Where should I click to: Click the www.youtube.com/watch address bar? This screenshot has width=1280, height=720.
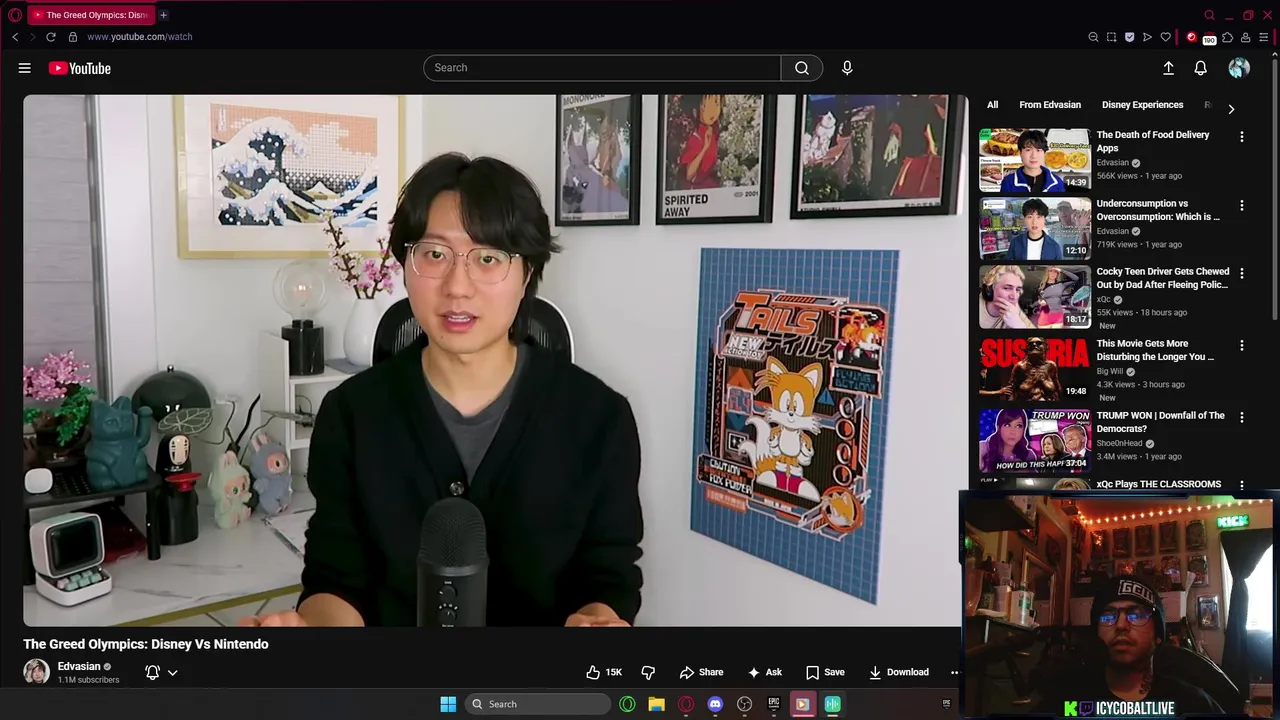point(139,37)
